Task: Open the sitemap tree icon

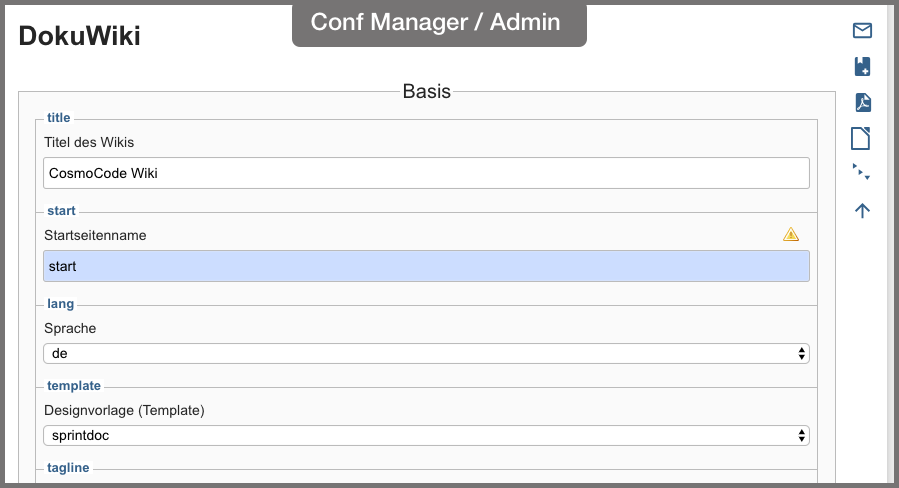Action: [x=861, y=171]
